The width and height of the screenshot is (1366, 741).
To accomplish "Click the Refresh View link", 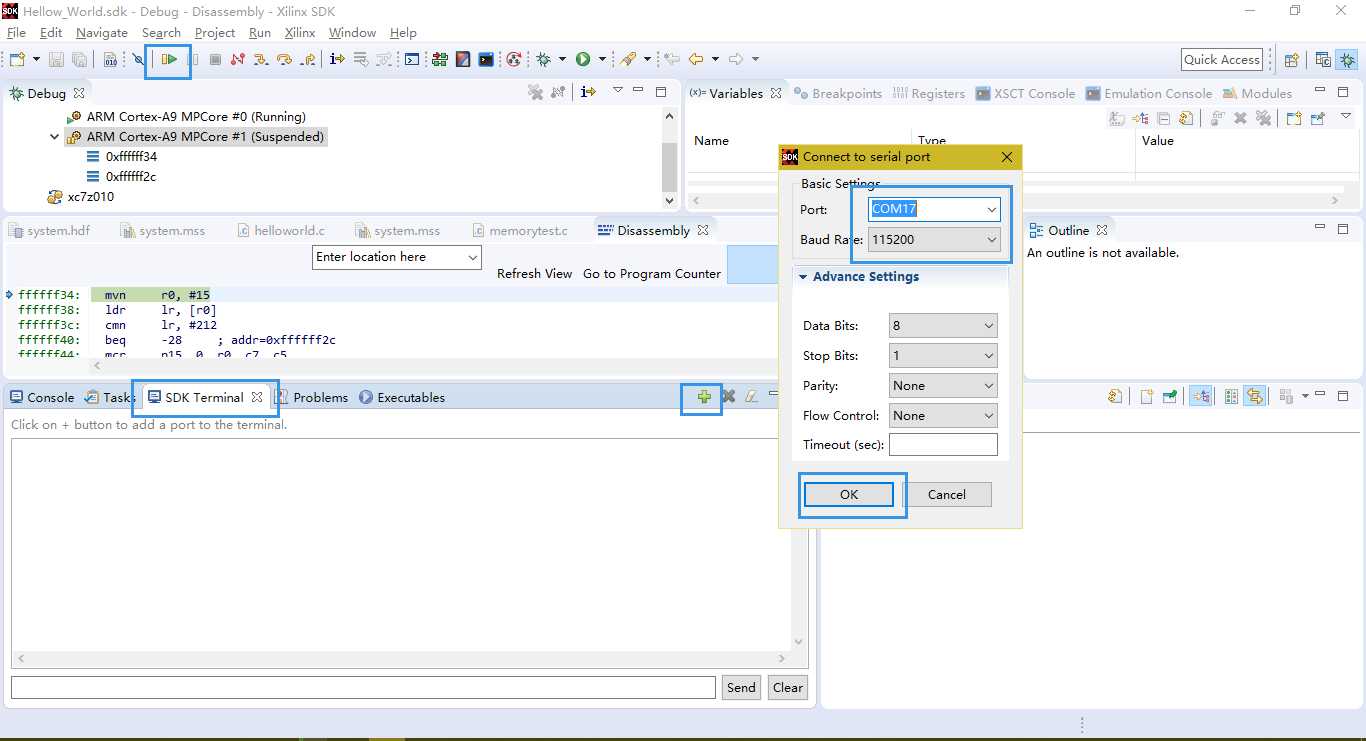I will coord(534,273).
